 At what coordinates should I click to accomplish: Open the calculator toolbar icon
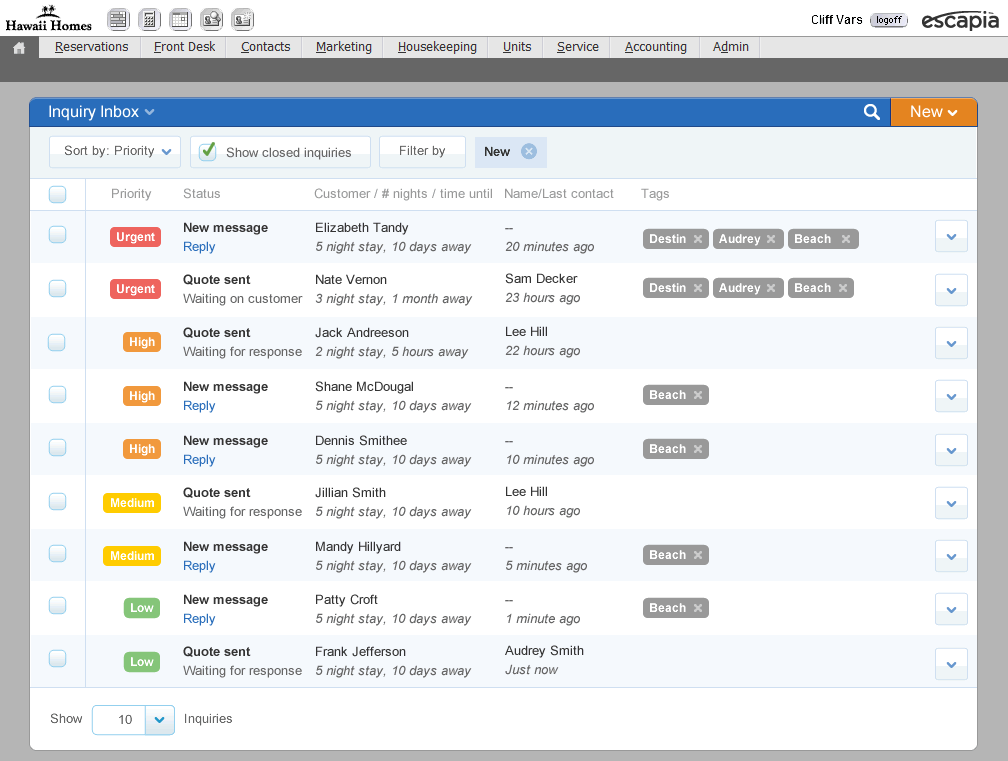149,19
